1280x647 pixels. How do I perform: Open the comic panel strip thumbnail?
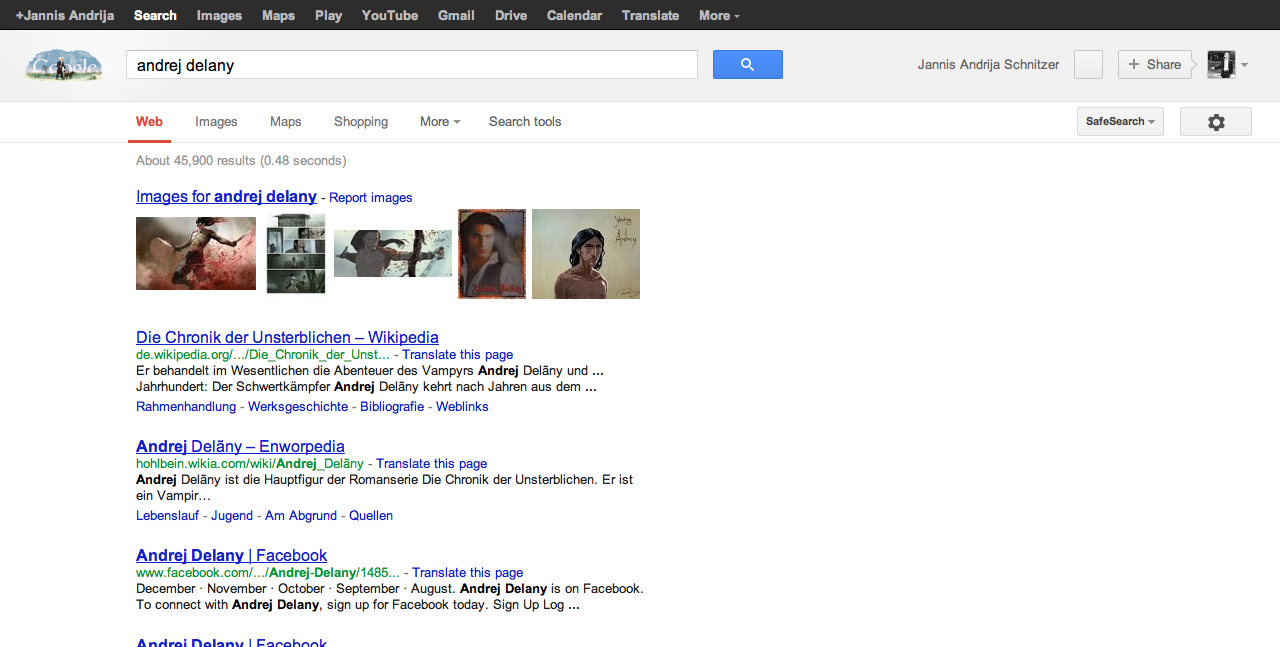[296, 254]
